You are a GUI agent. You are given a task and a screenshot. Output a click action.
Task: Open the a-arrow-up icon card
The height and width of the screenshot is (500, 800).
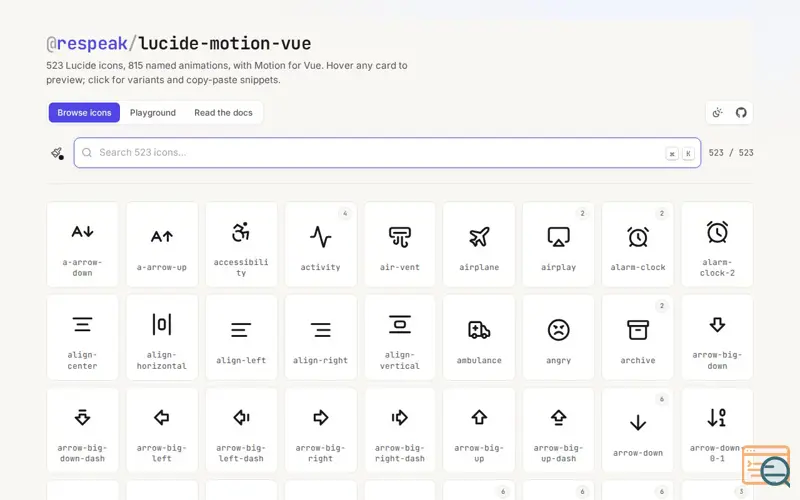pos(162,244)
